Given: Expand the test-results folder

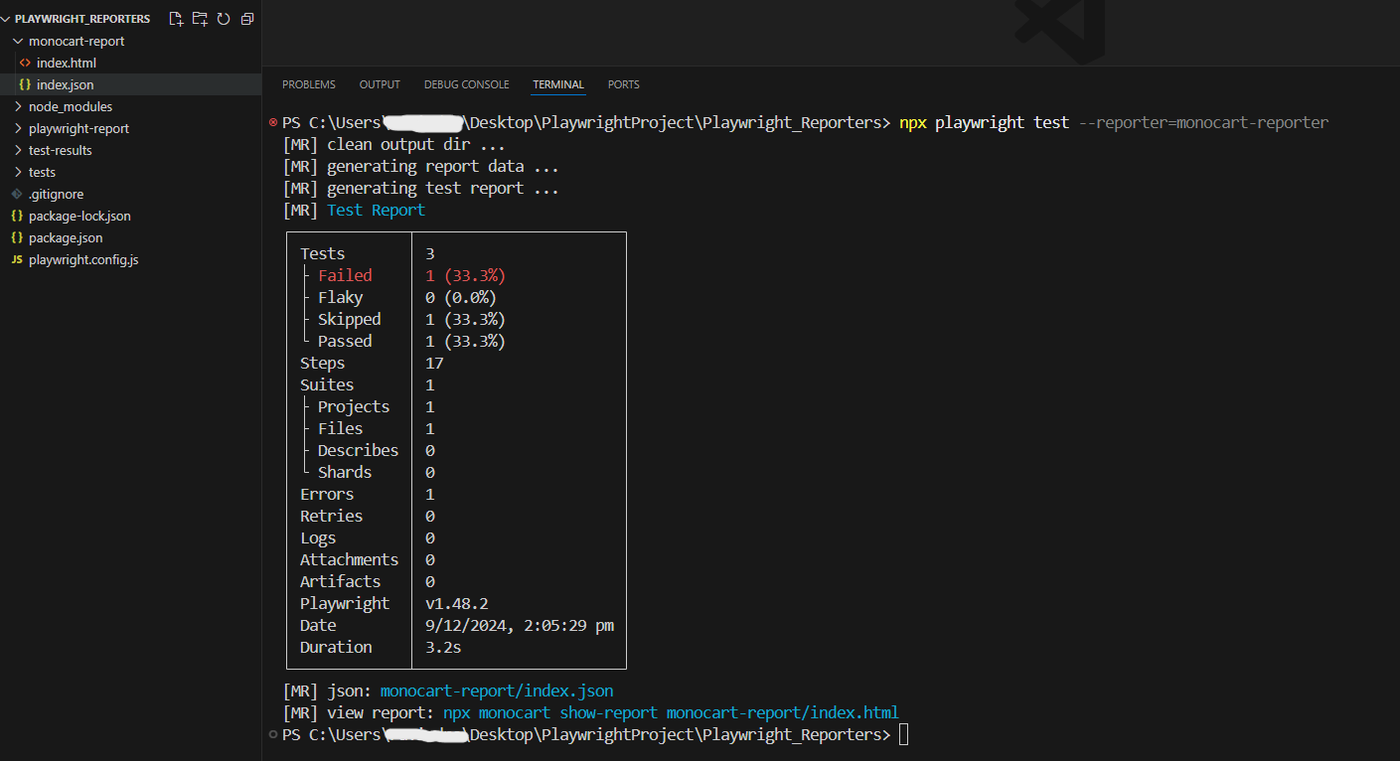Looking at the screenshot, I should coord(18,151).
